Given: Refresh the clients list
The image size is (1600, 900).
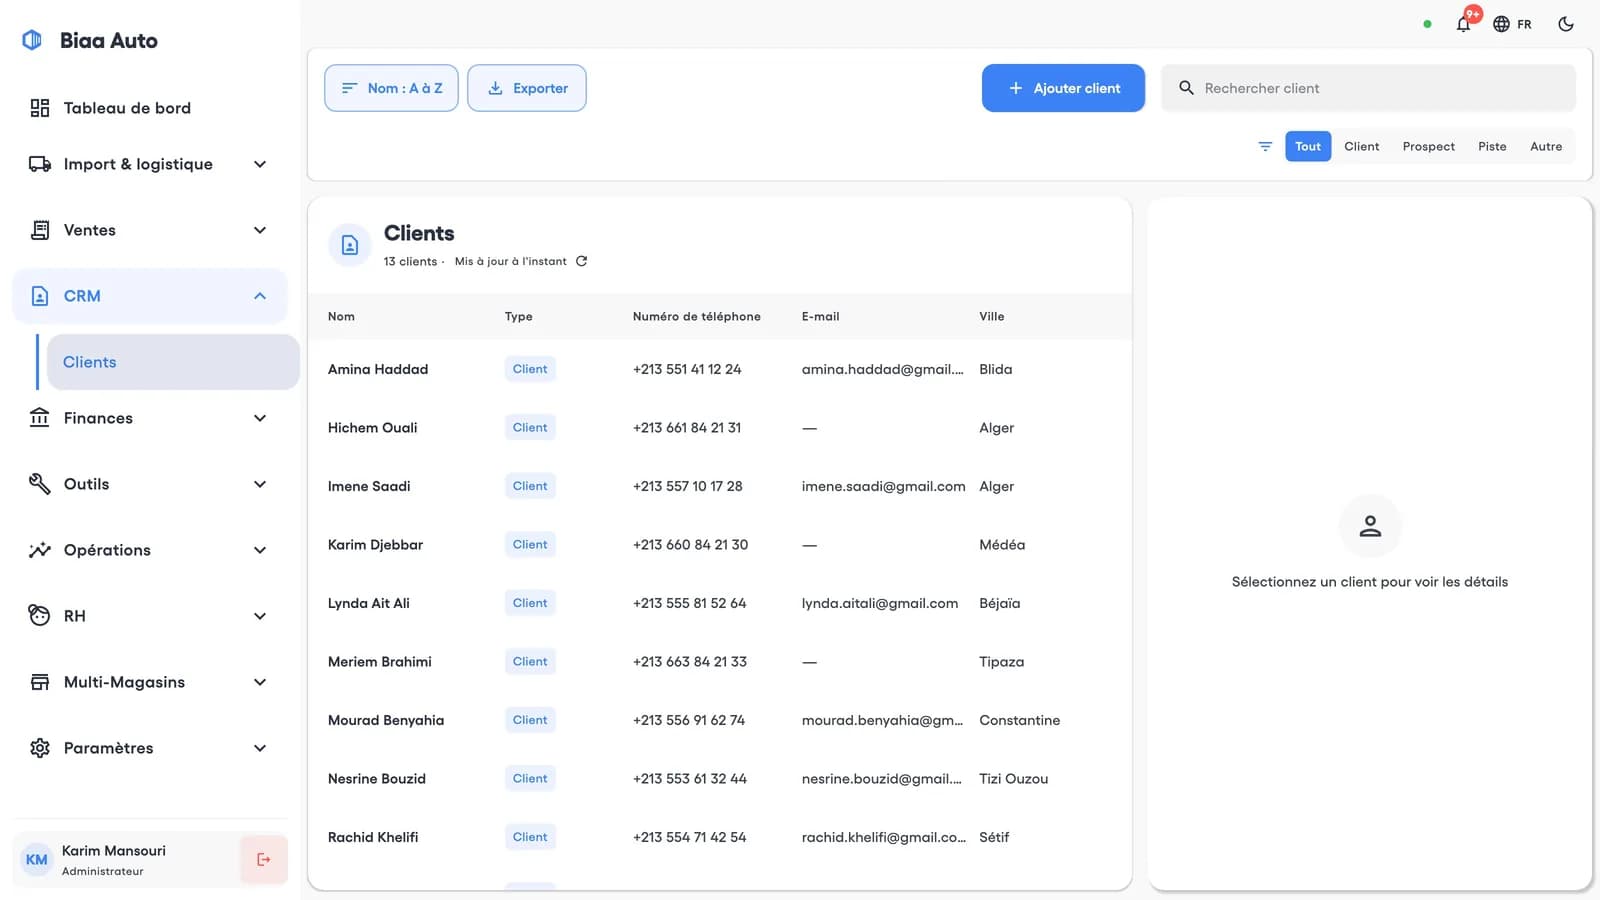Looking at the screenshot, I should 581,261.
